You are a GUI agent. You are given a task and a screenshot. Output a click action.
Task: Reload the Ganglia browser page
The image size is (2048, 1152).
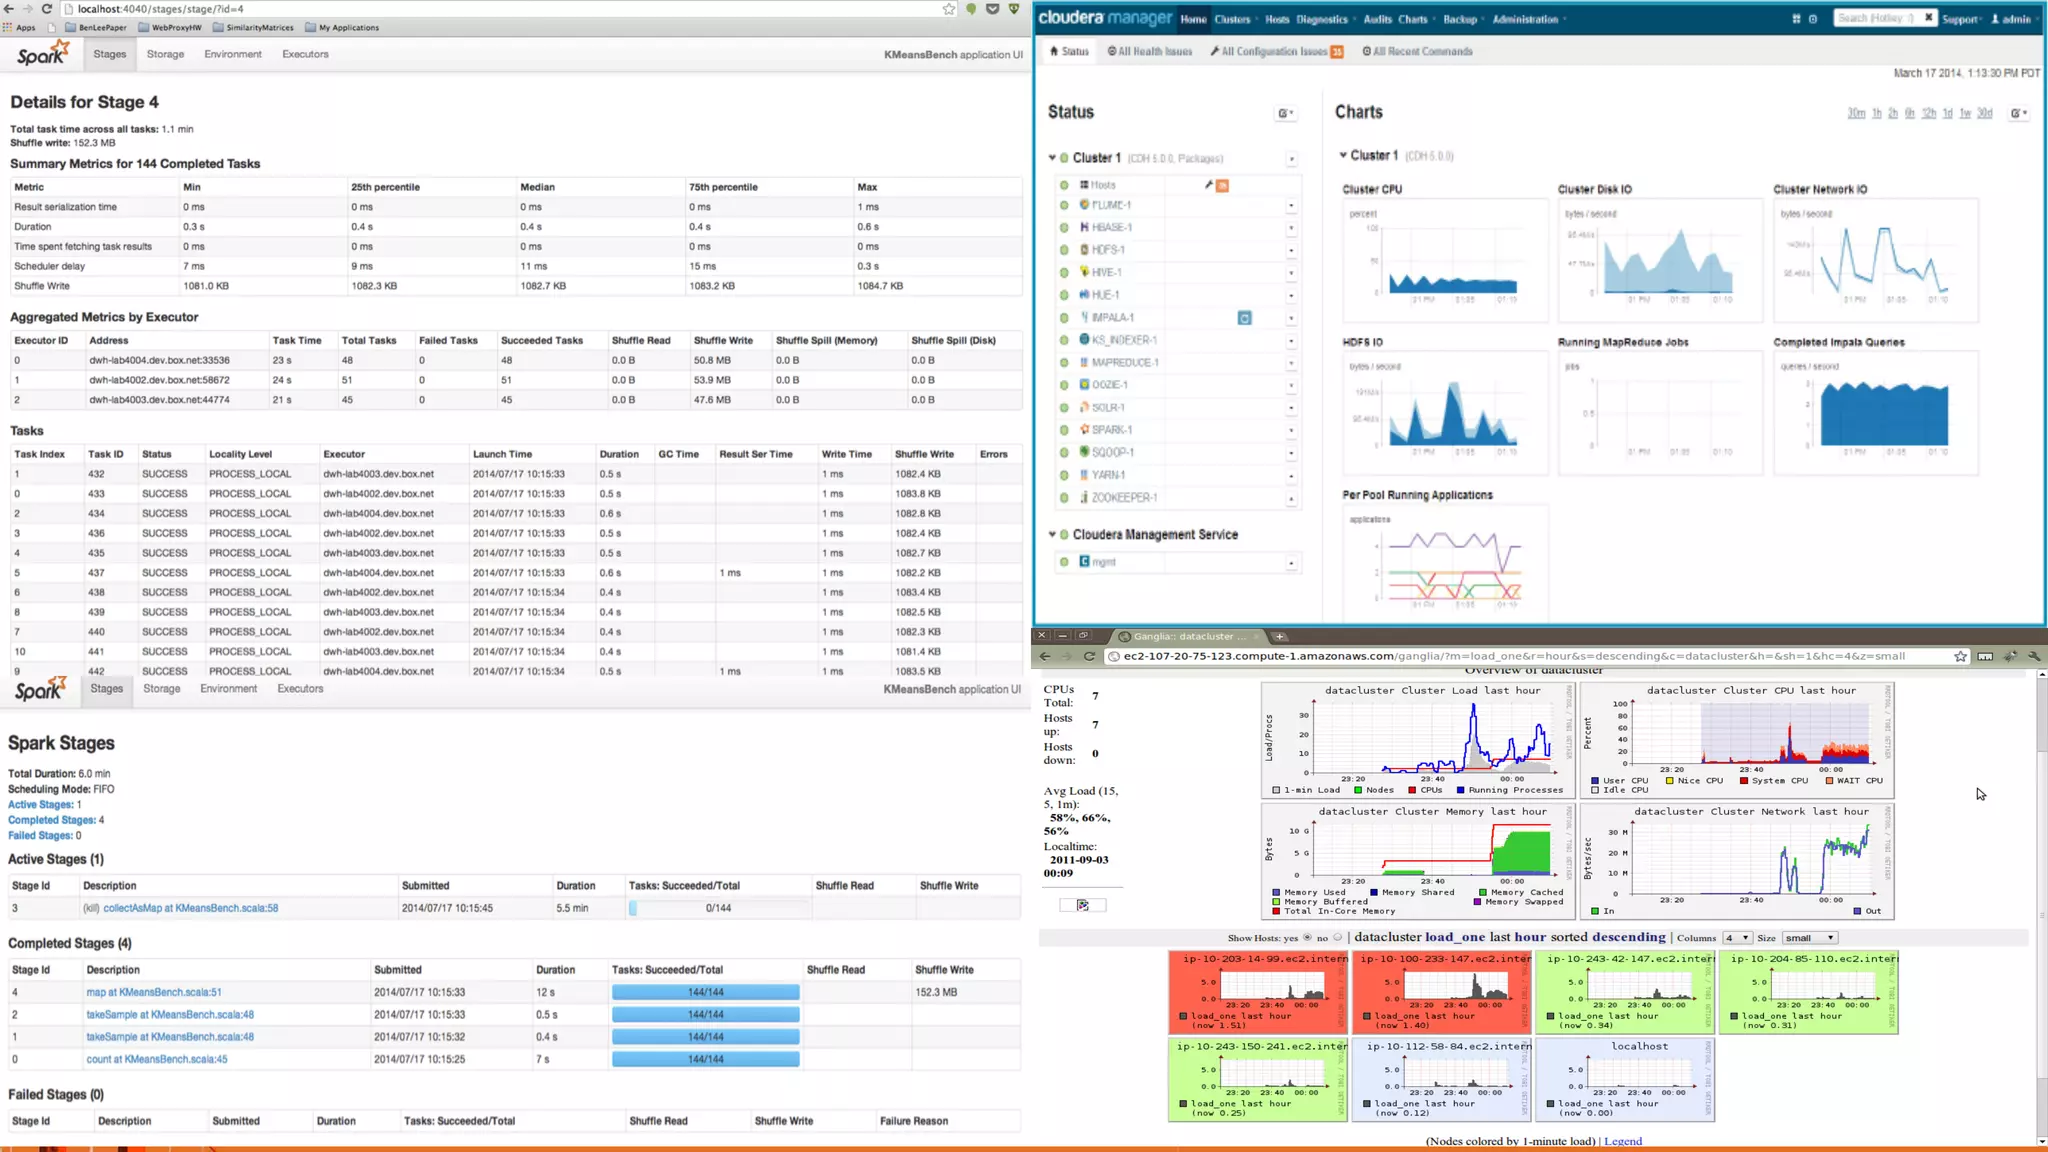click(1089, 657)
